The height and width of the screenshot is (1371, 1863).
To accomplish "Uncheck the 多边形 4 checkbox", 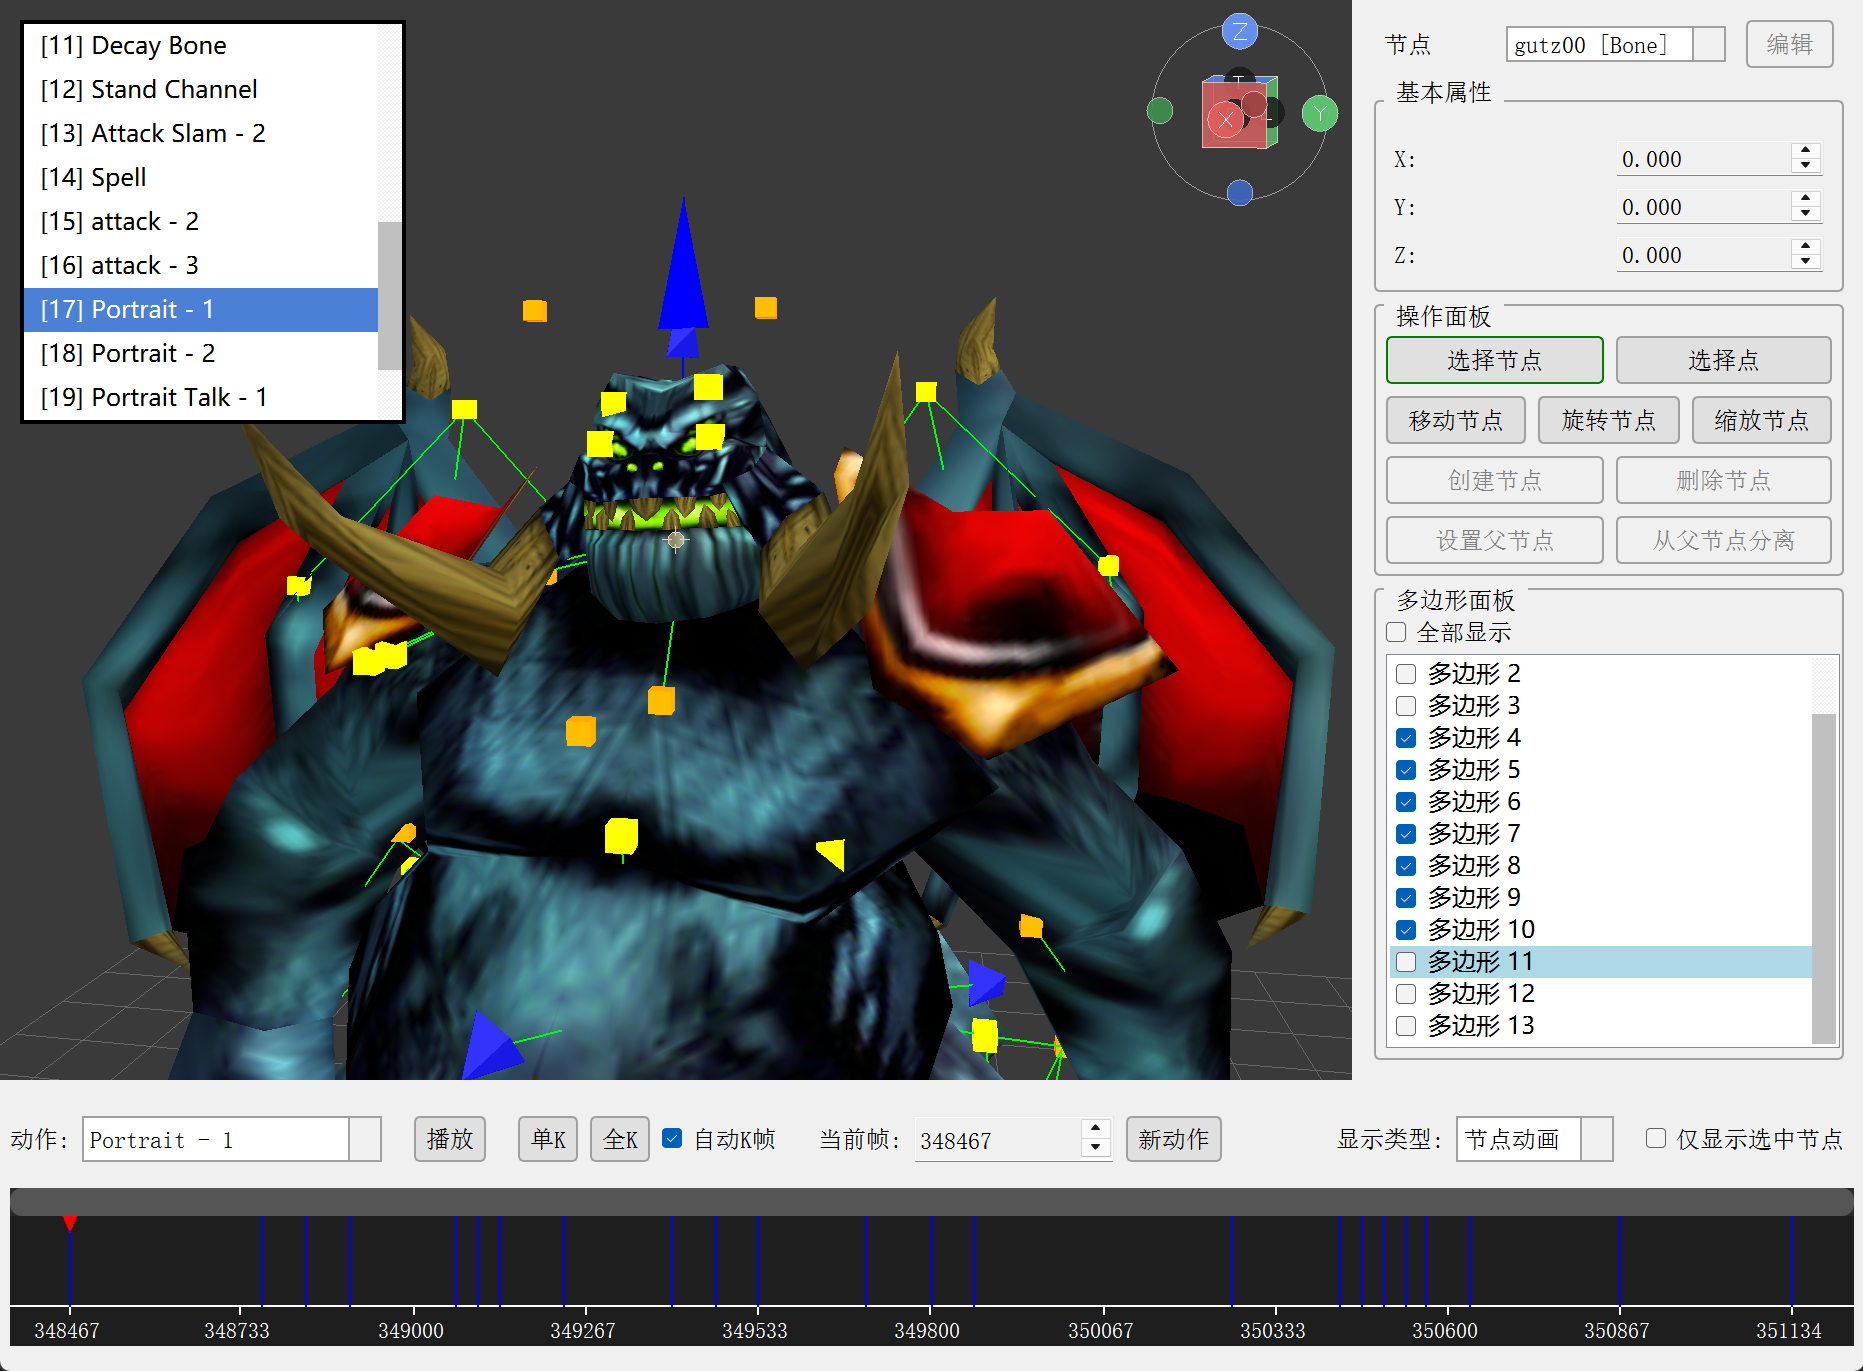I will click(1406, 738).
